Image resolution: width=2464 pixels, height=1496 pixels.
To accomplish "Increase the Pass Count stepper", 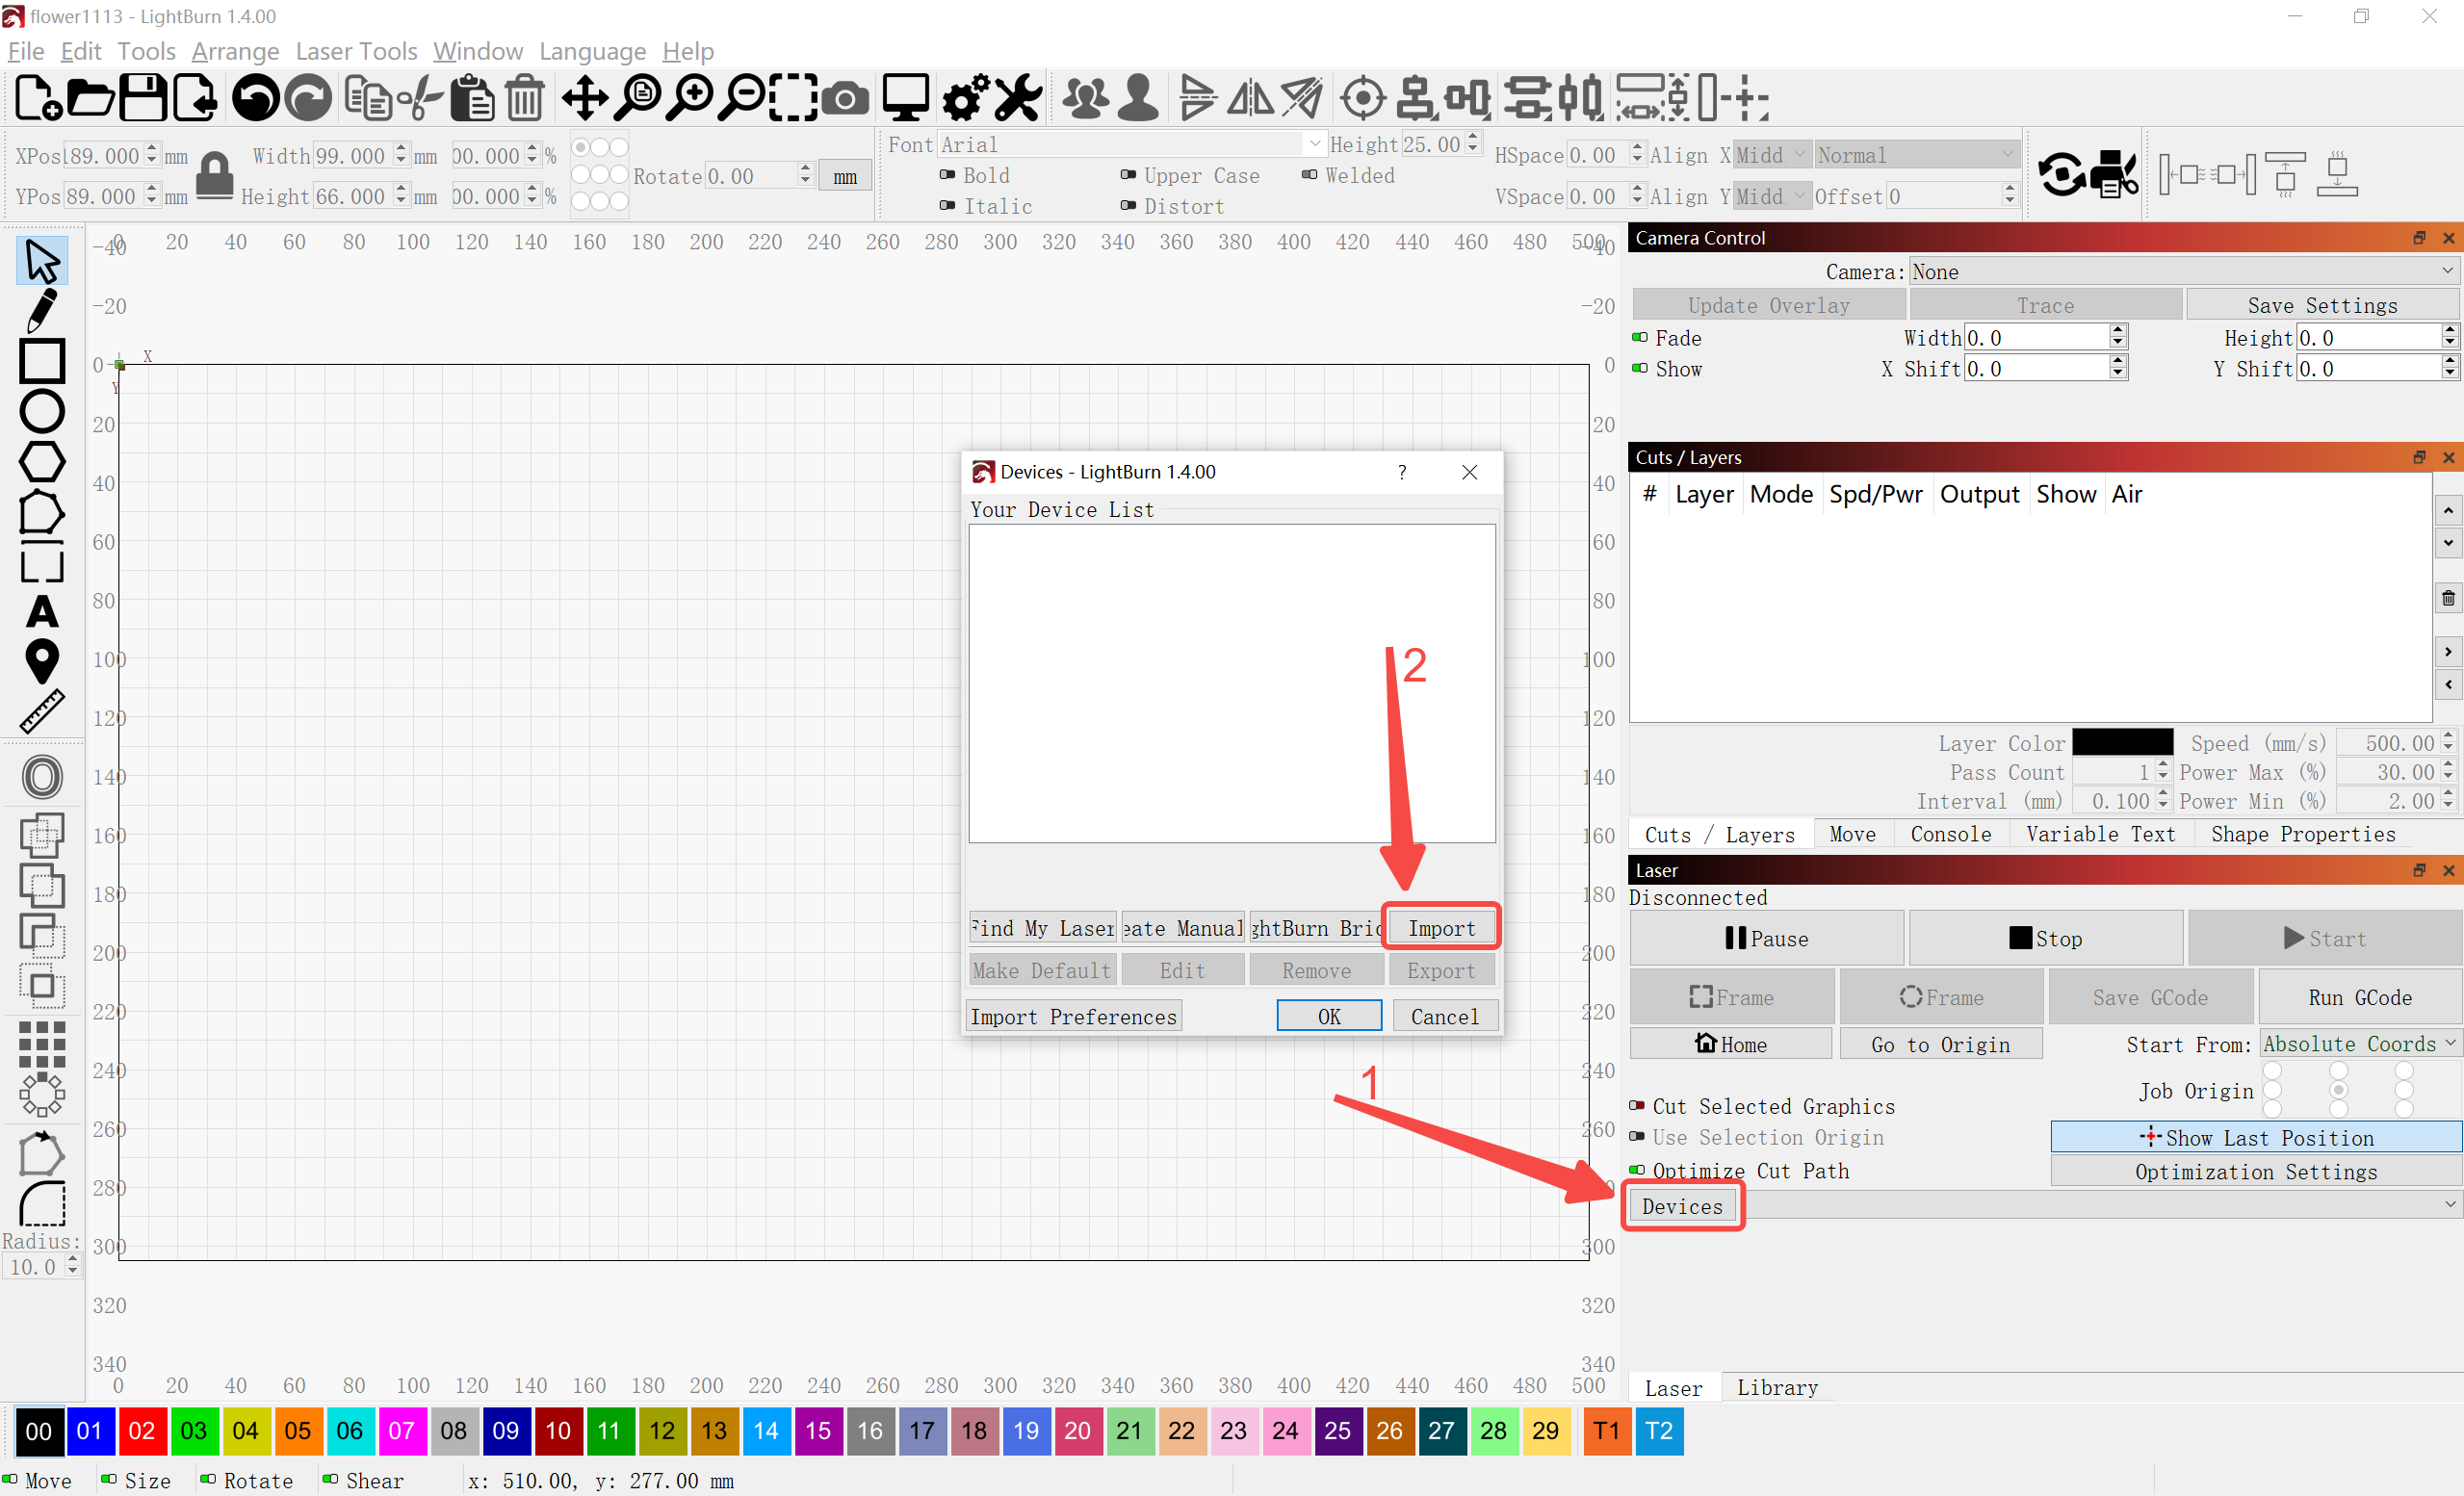I will coord(2163,766).
